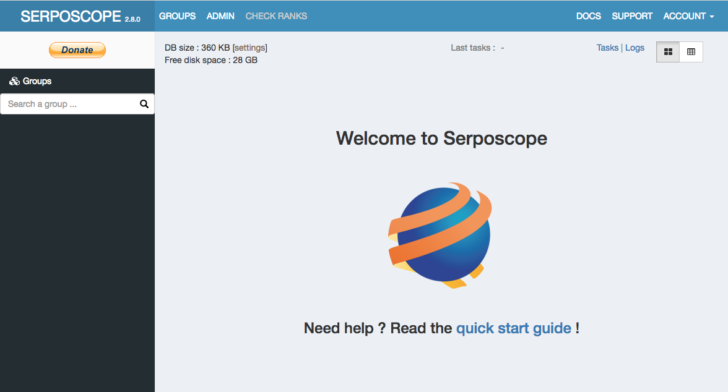Image resolution: width=728 pixels, height=392 pixels.
Task: Open the Tasks link
Action: (x=607, y=48)
